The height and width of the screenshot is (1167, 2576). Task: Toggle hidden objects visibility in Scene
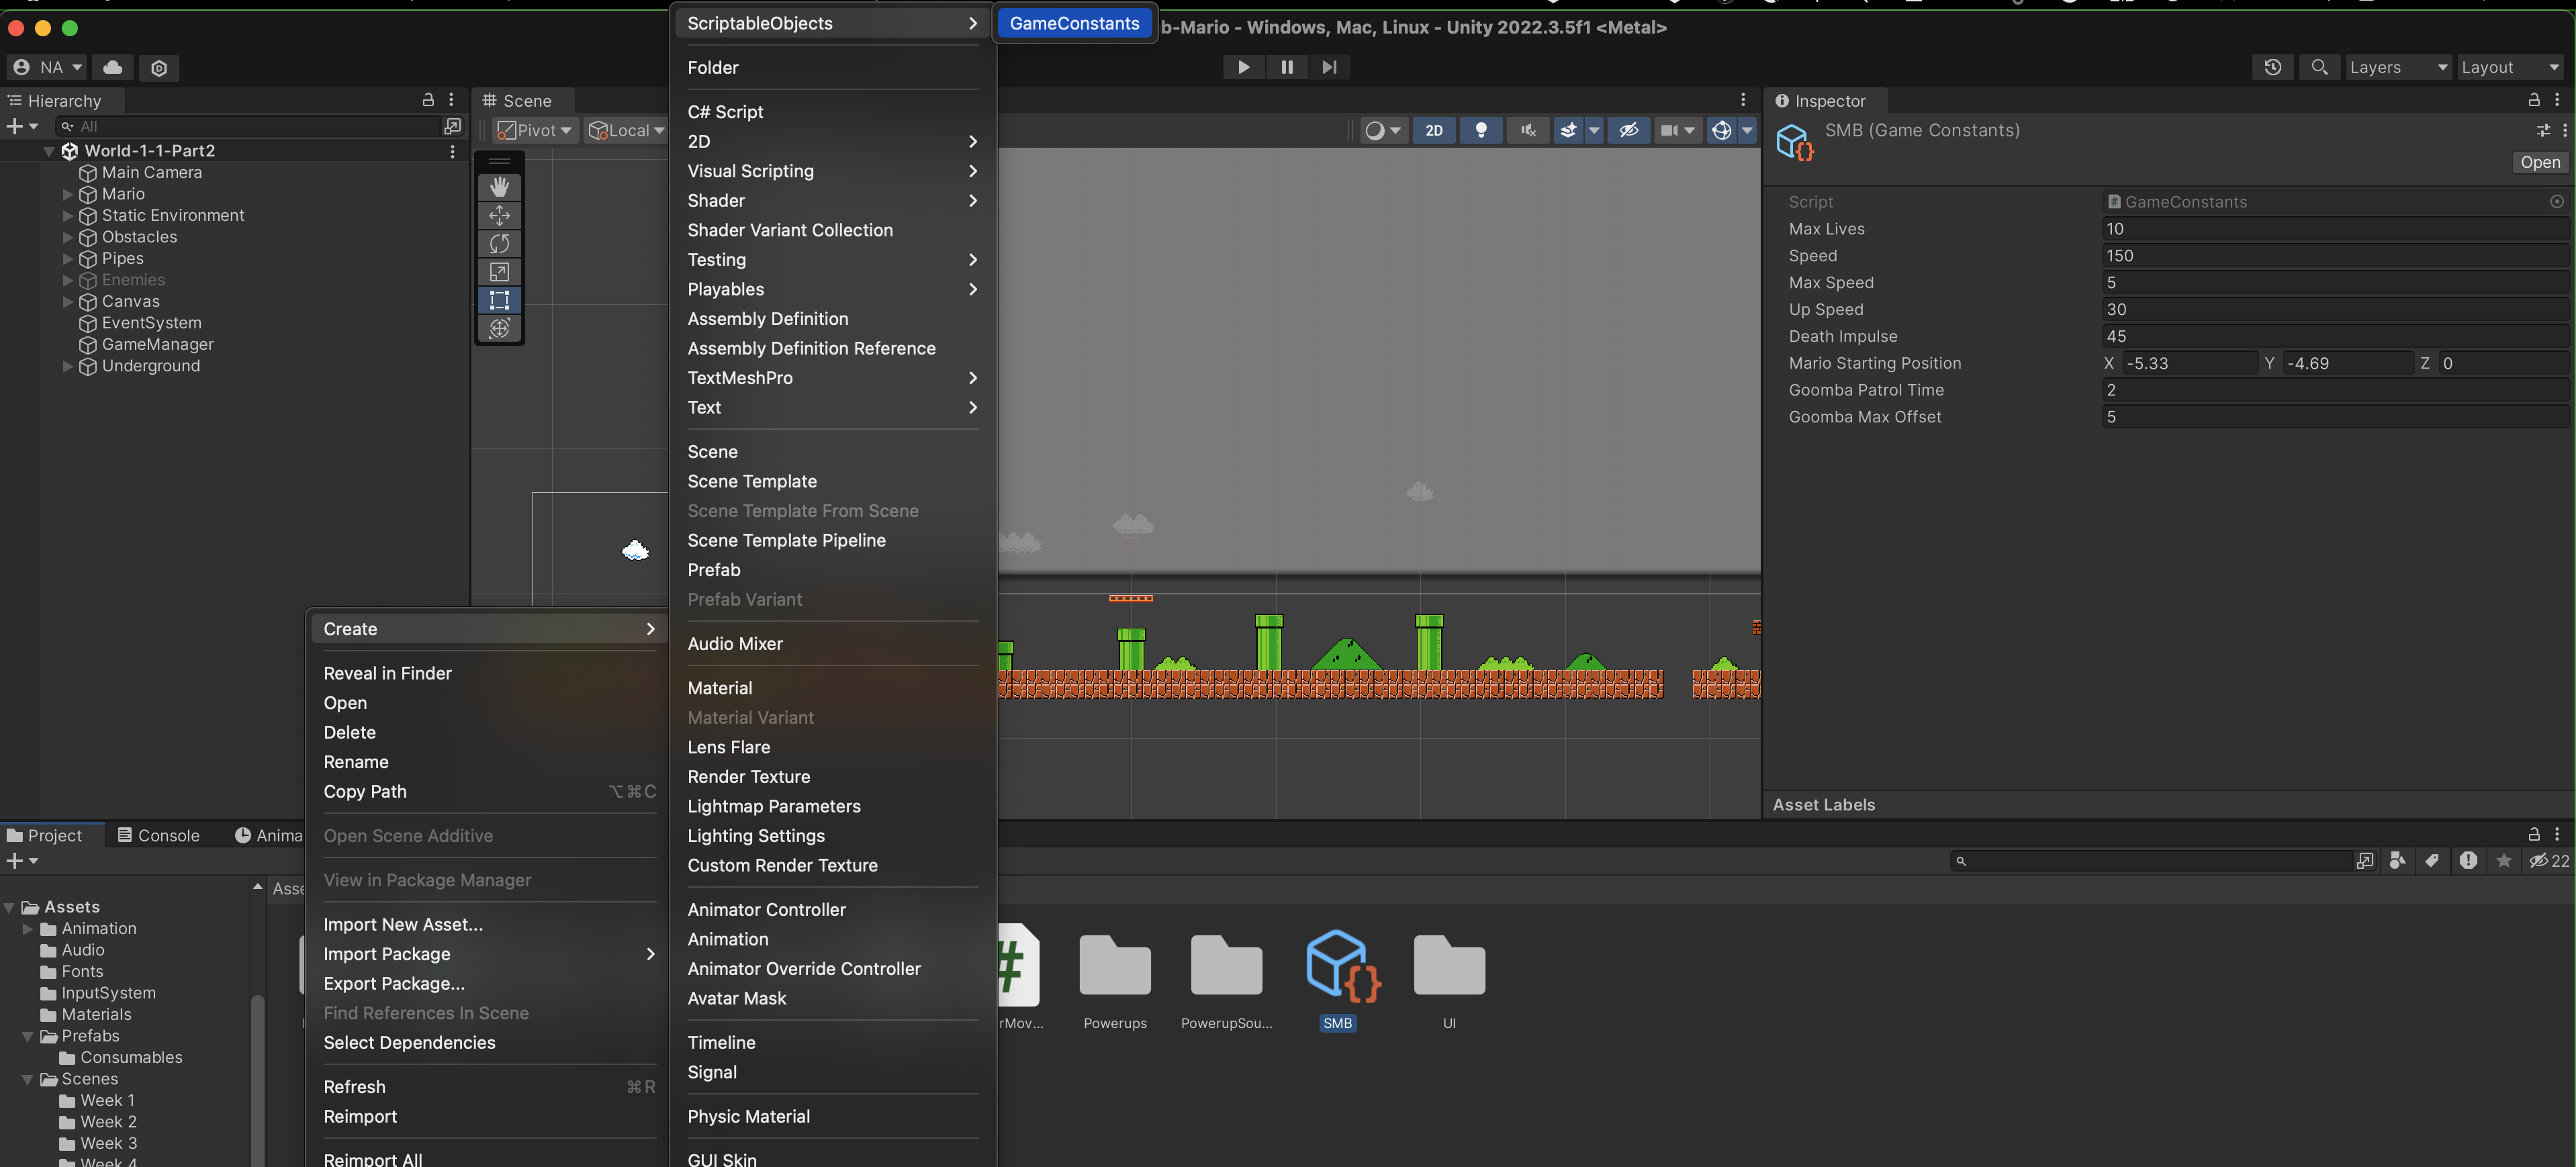click(x=1629, y=130)
